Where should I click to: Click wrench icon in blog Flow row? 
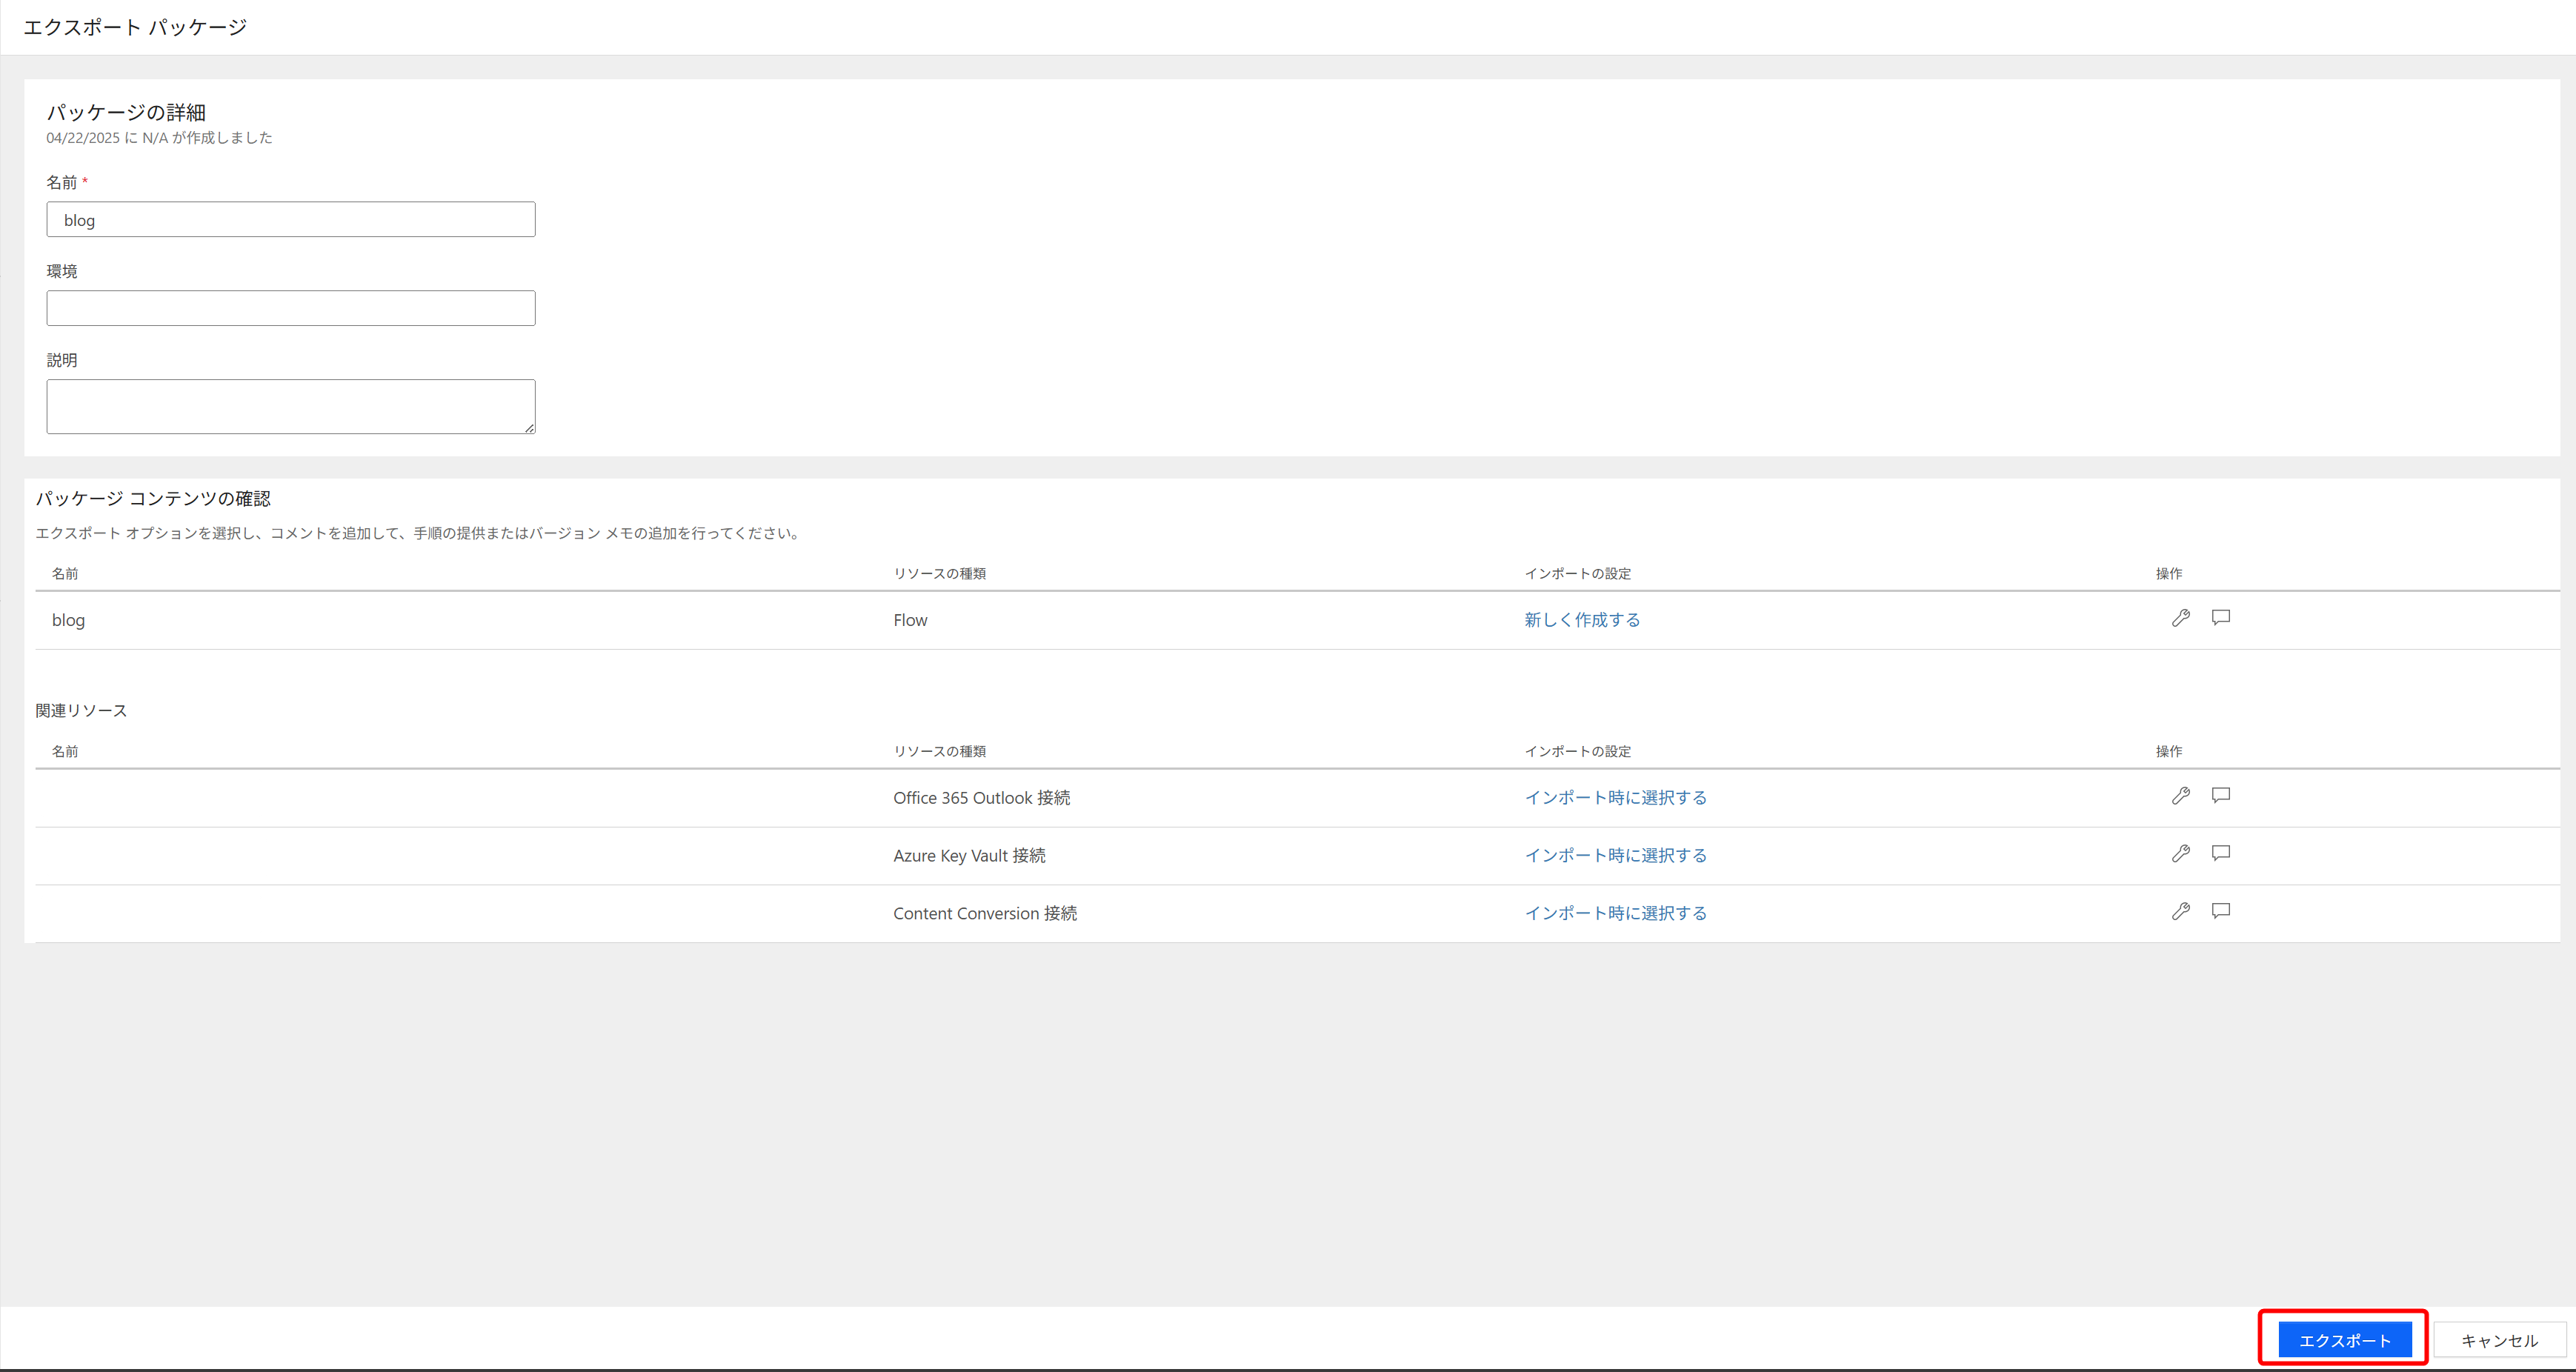(x=2180, y=618)
